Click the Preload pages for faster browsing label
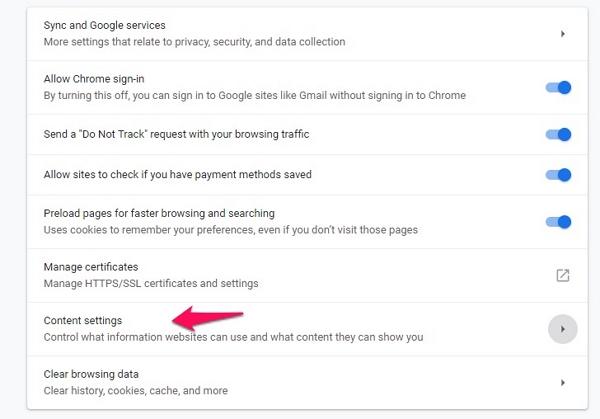Image resolution: width=600 pixels, height=419 pixels. click(159, 213)
